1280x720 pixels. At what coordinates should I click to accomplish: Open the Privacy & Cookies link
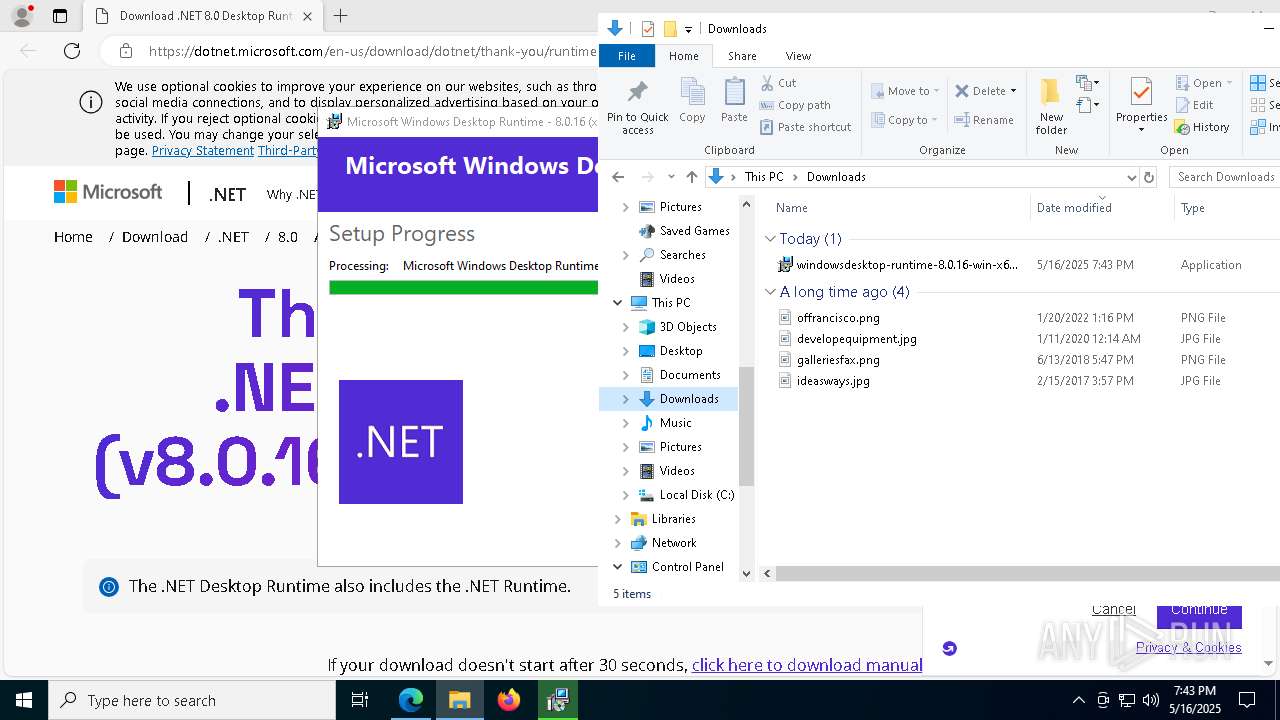pyautogui.click(x=1188, y=647)
